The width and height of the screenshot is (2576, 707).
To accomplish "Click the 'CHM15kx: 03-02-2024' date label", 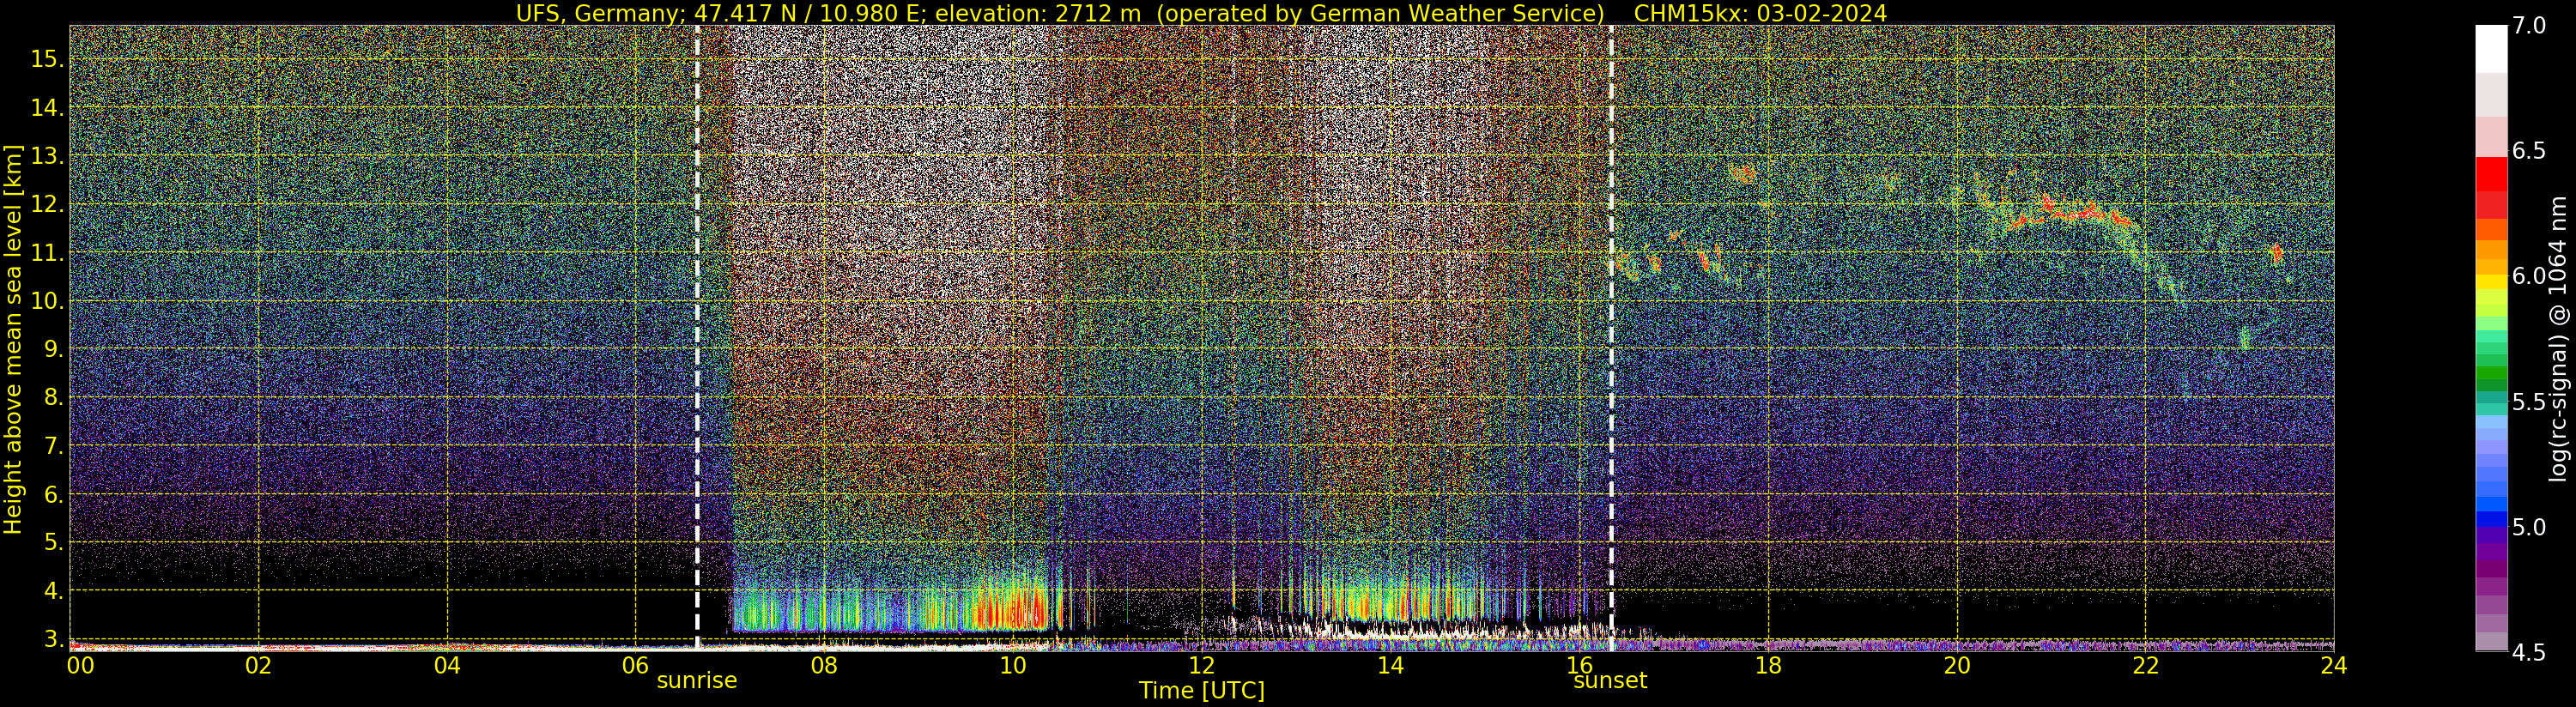I will tap(1761, 13).
